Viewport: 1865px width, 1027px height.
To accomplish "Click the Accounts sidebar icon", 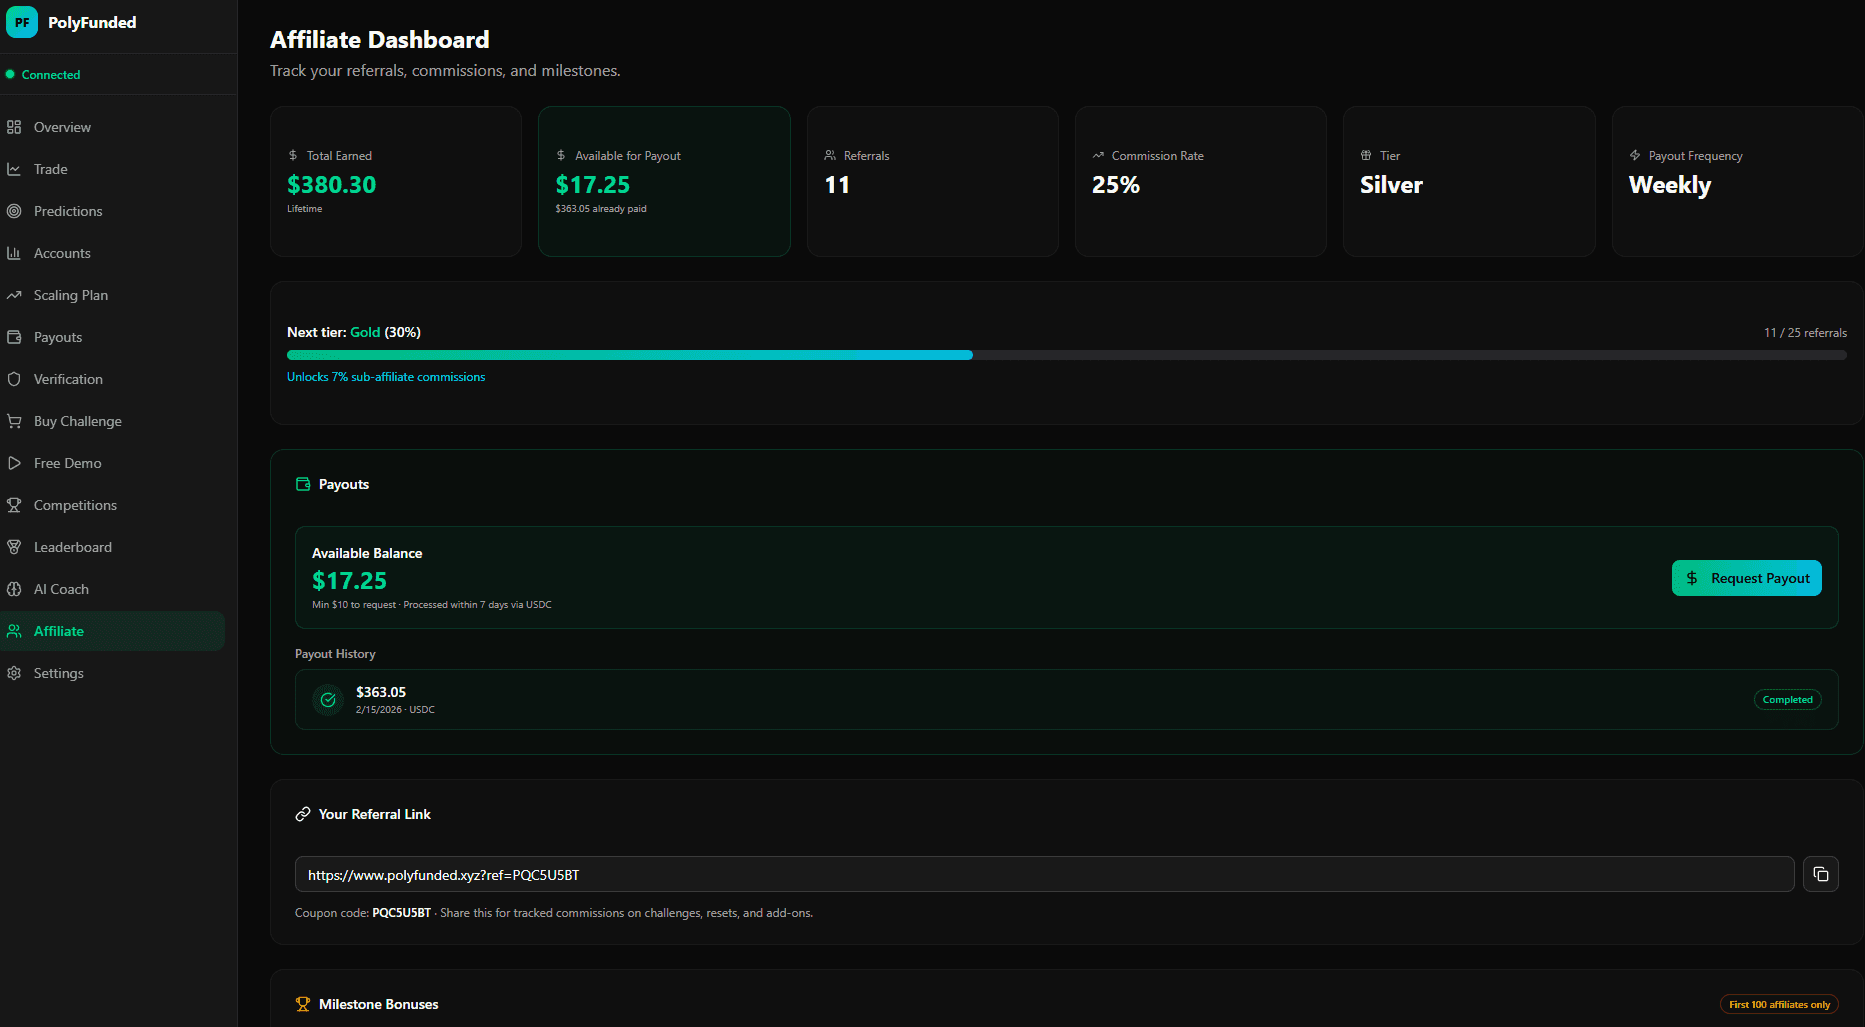I will point(15,253).
